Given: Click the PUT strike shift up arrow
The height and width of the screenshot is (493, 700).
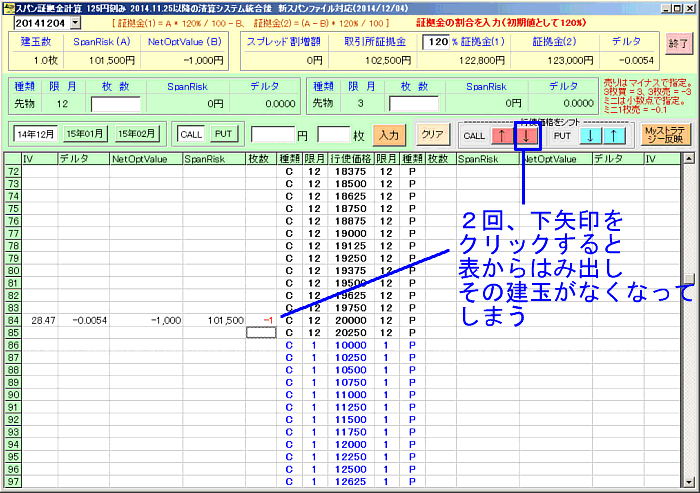Looking at the screenshot, I should (614, 136).
